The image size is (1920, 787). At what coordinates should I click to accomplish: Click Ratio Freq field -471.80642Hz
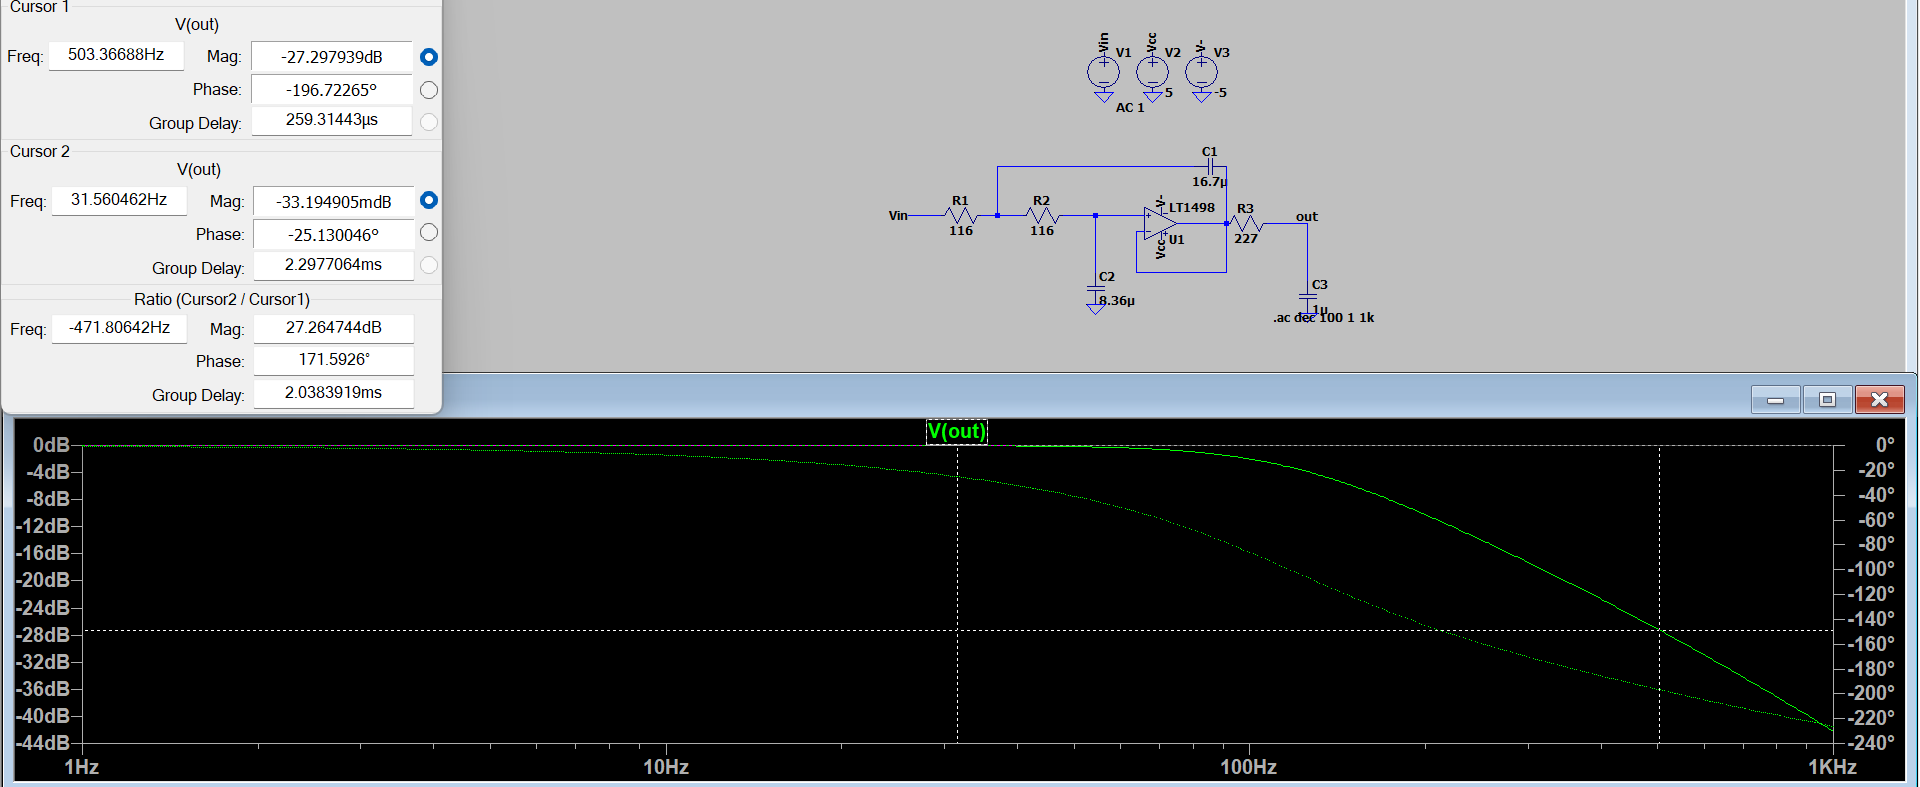pyautogui.click(x=119, y=328)
